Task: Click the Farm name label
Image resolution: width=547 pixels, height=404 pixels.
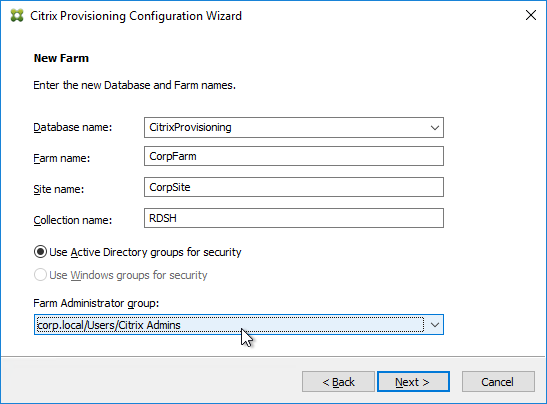Action: (x=62, y=158)
